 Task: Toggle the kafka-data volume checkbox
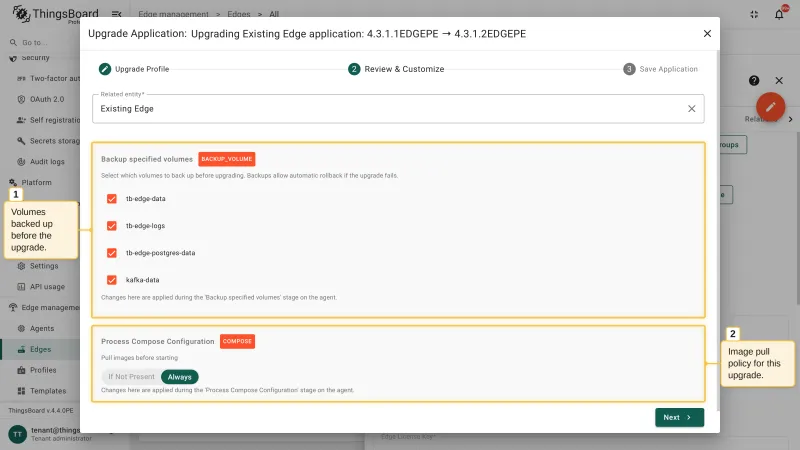(x=112, y=280)
